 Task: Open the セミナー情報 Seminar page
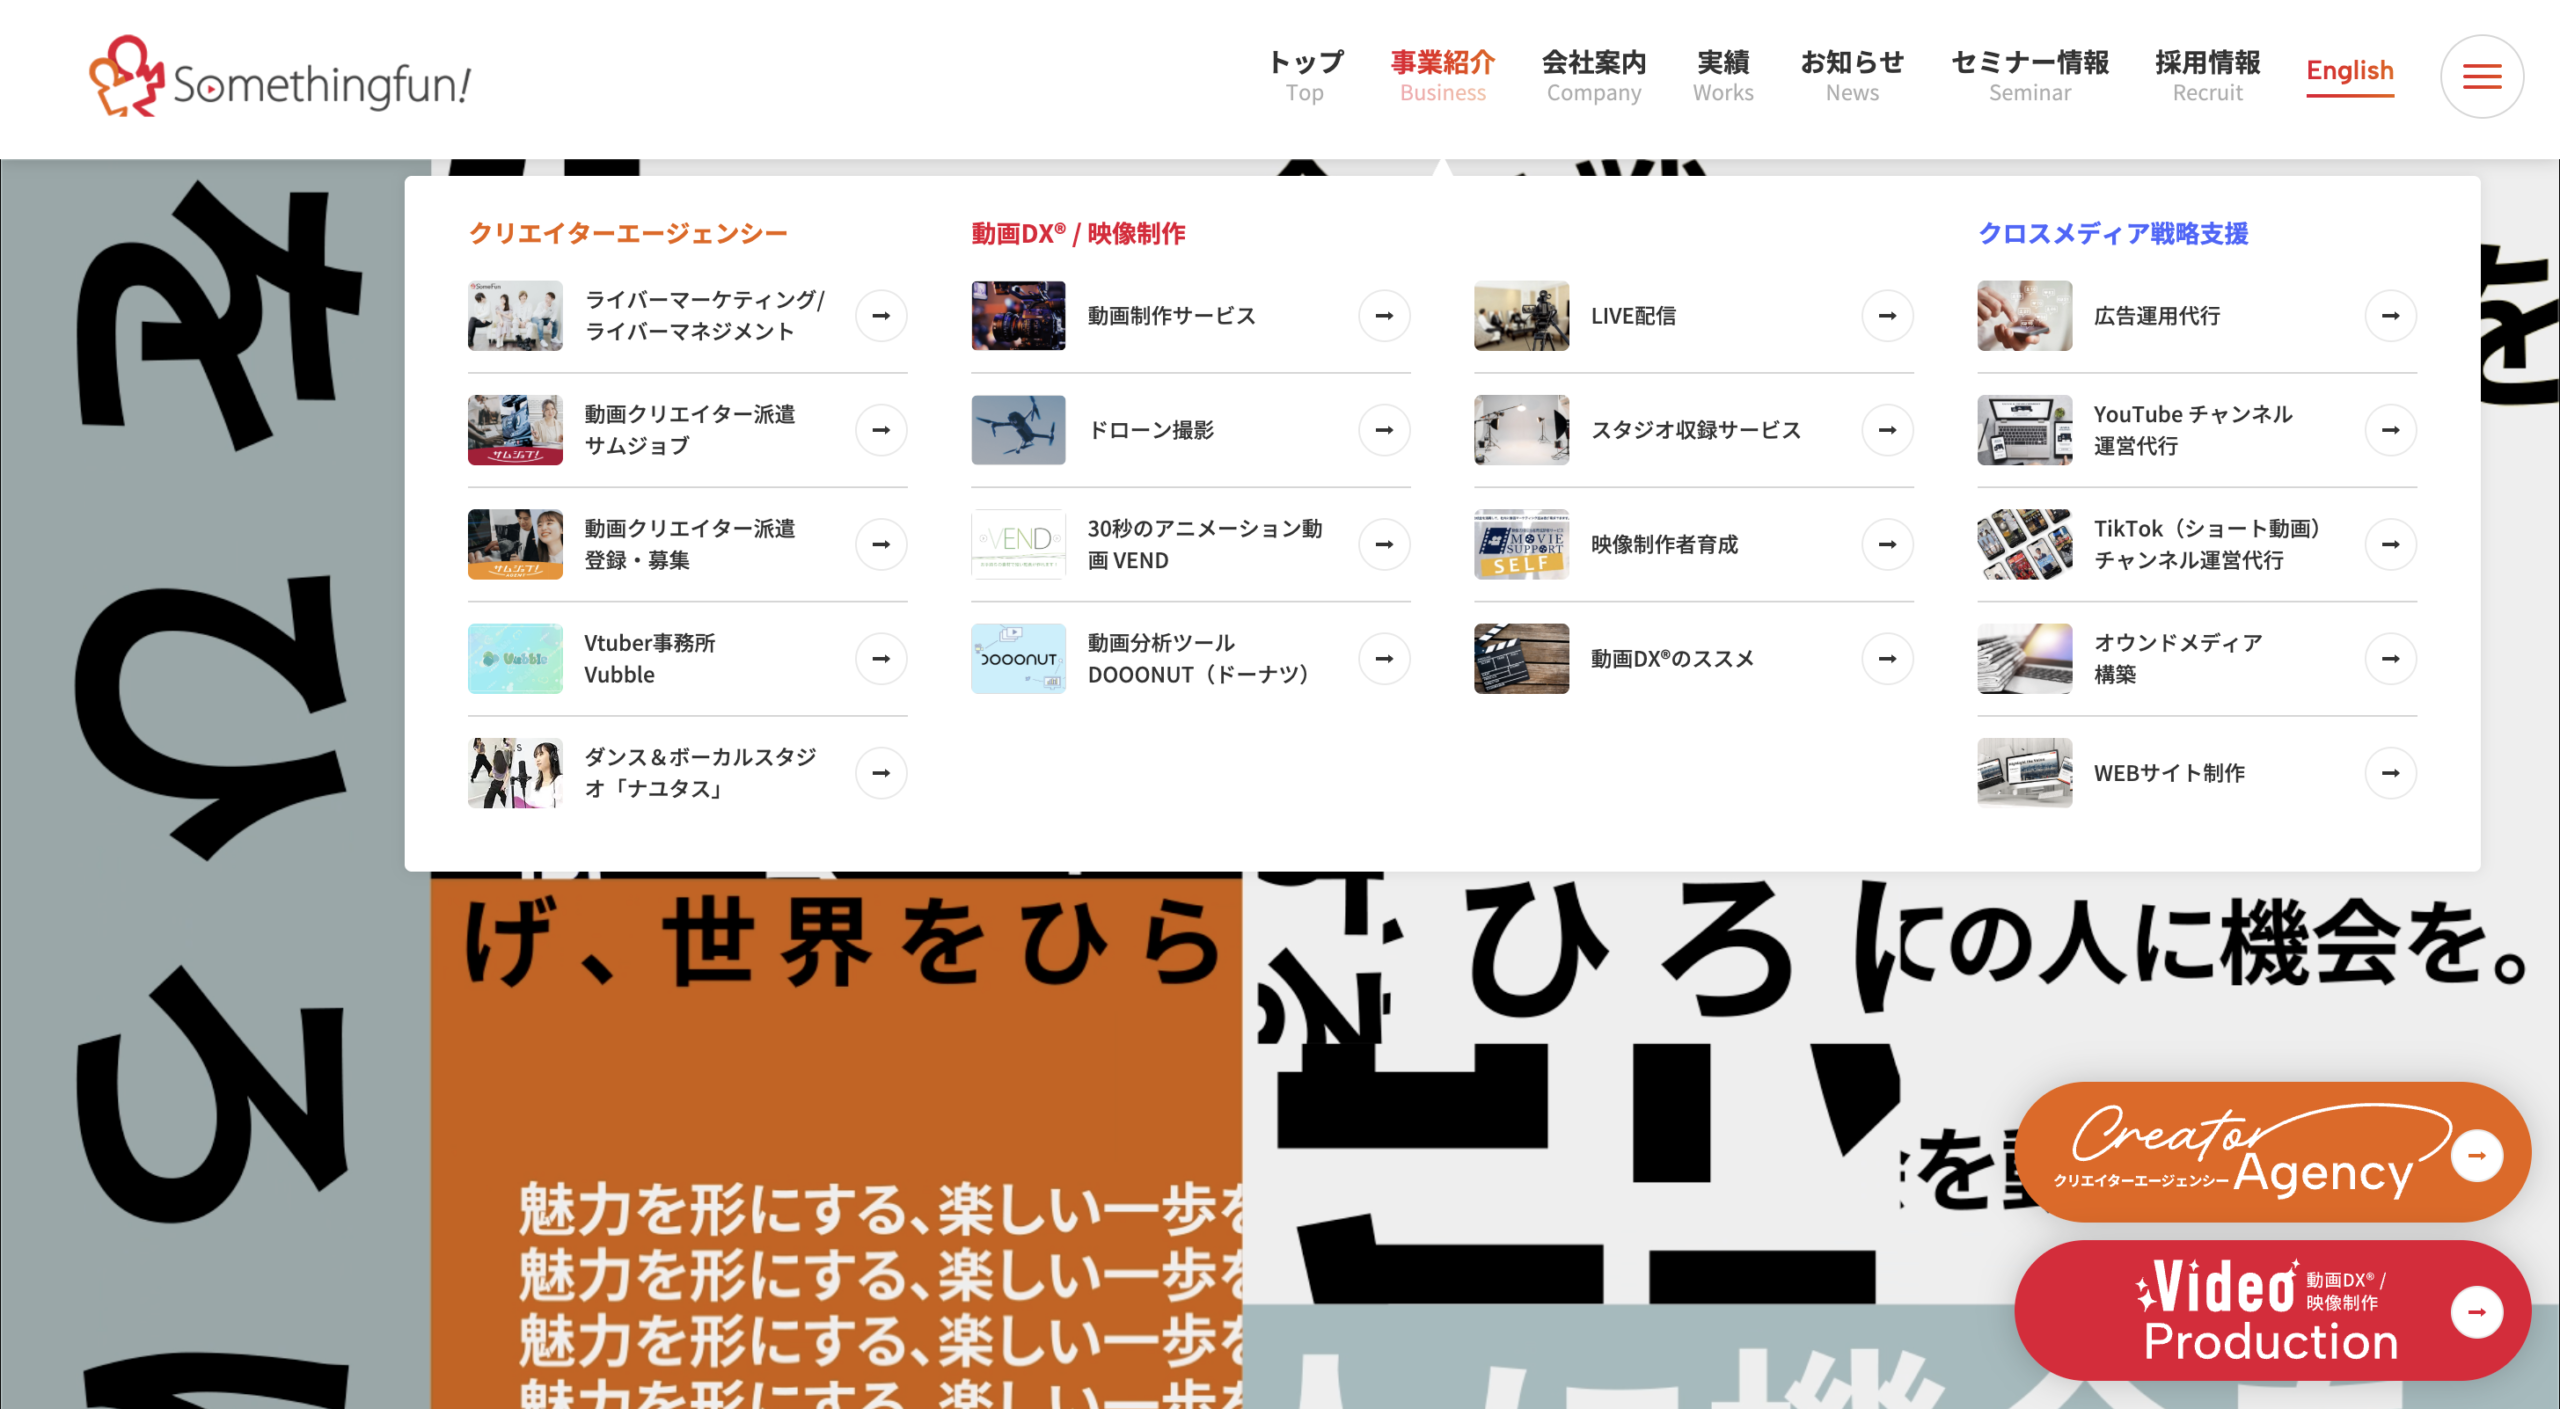pyautogui.click(x=2029, y=75)
